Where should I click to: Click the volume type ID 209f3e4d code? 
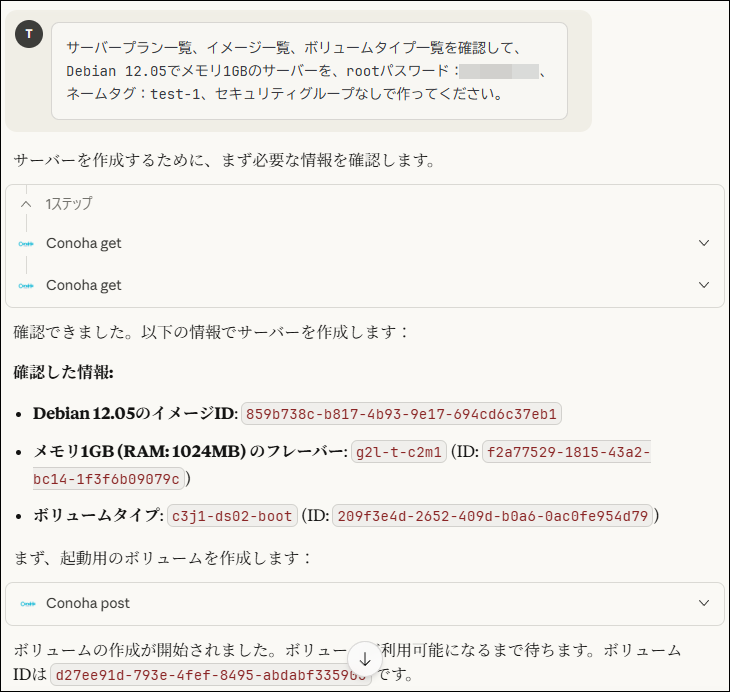pyautogui.click(x=494, y=516)
